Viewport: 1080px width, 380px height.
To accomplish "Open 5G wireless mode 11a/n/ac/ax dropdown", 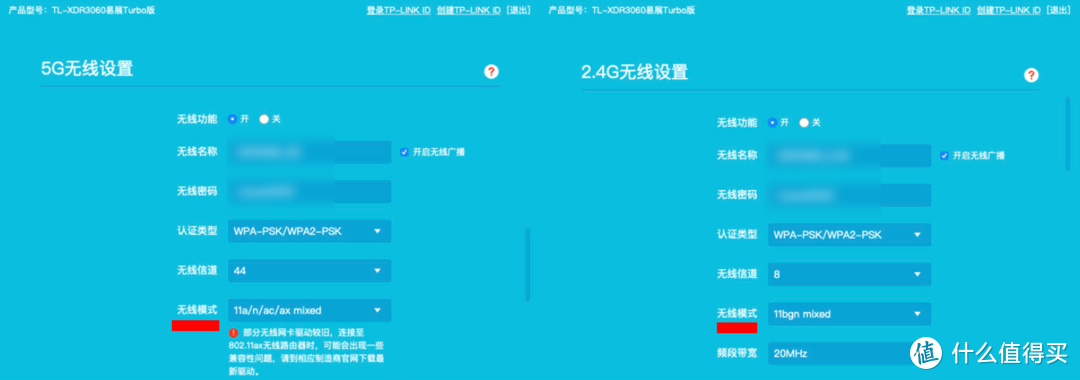I will pos(309,310).
